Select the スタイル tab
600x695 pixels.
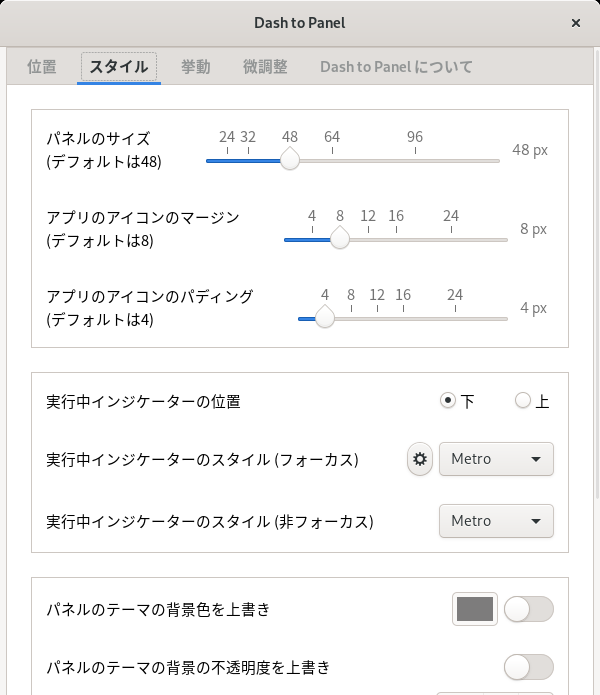click(x=119, y=67)
